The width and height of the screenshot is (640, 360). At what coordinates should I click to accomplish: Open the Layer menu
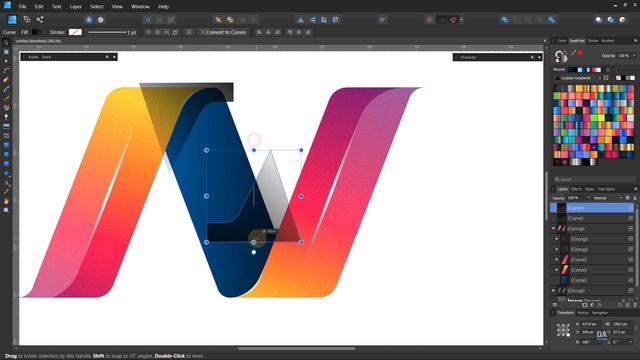coord(76,7)
